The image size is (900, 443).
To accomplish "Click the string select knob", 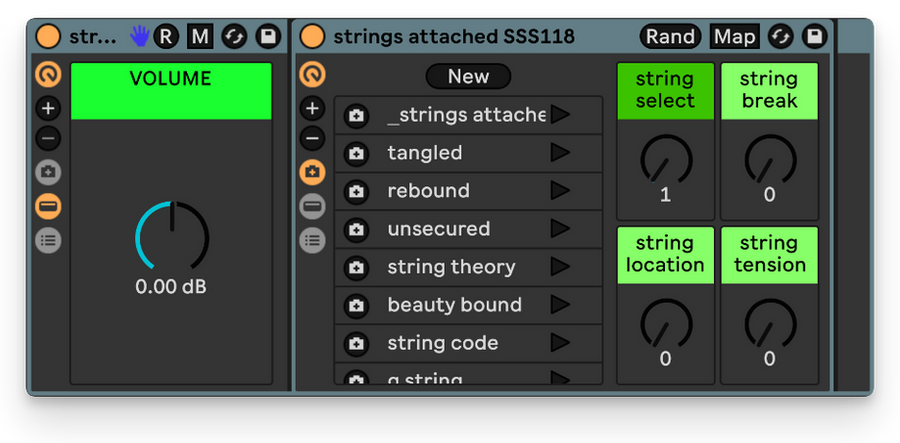I will click(x=666, y=160).
